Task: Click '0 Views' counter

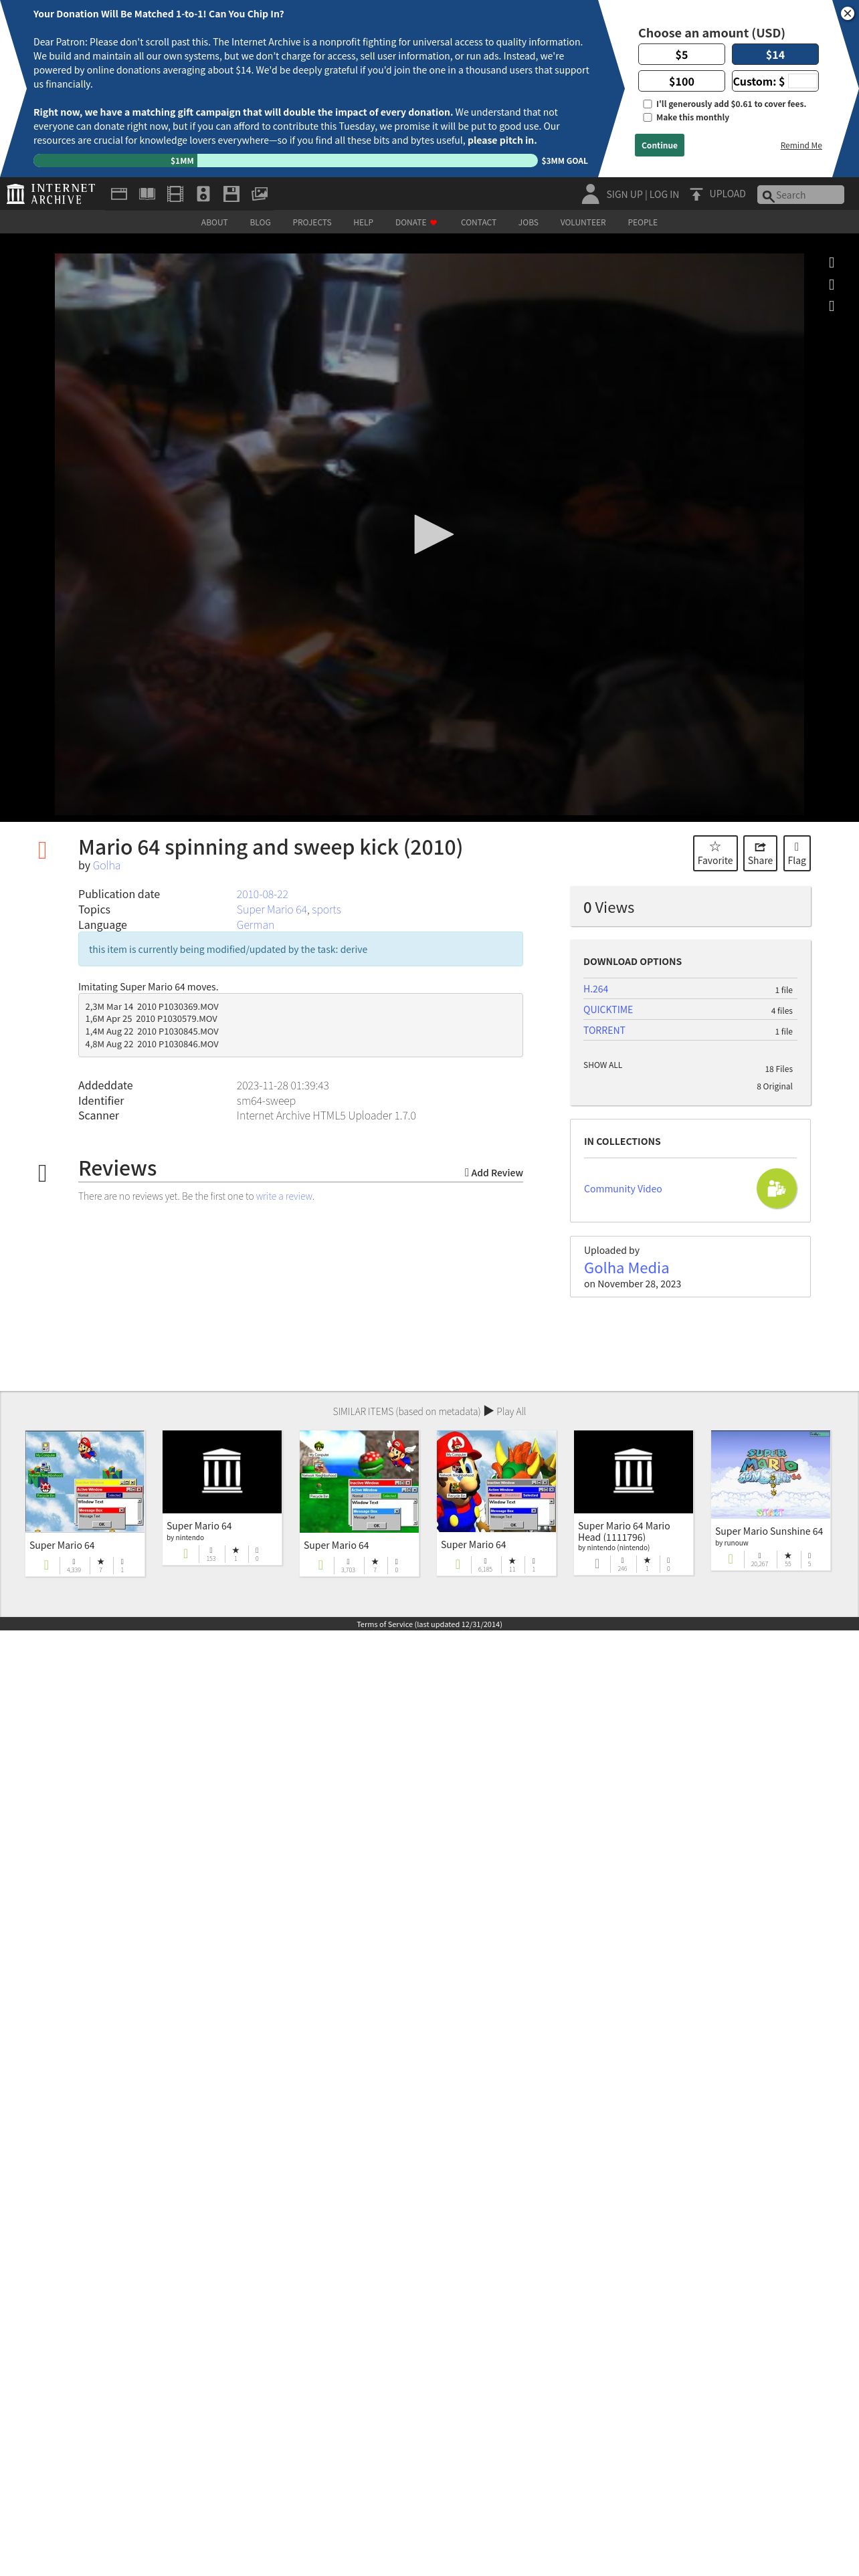Action: (608, 907)
